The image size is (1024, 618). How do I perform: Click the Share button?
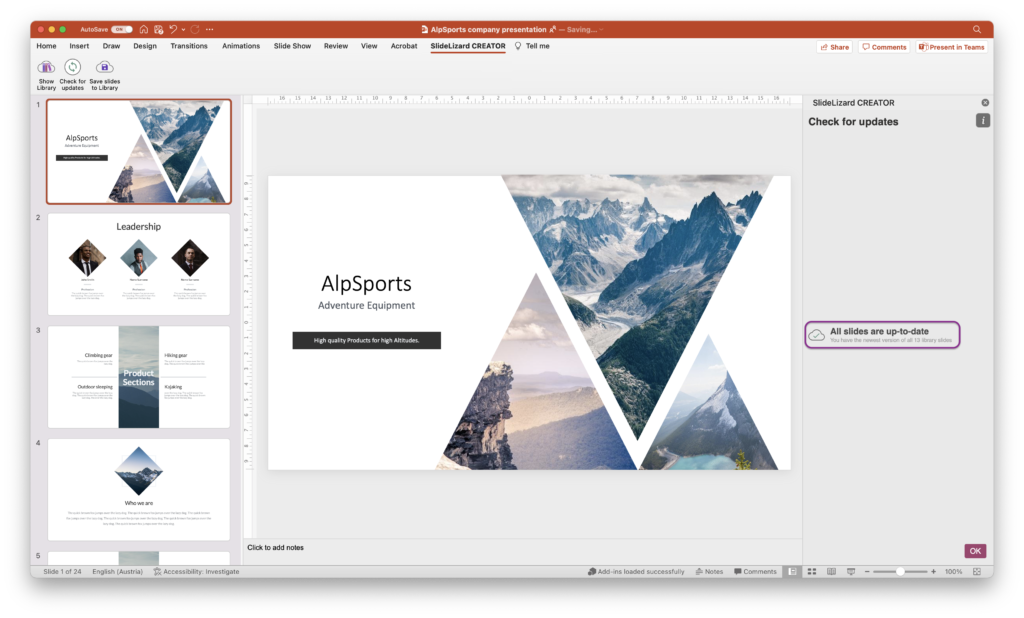pyautogui.click(x=835, y=47)
